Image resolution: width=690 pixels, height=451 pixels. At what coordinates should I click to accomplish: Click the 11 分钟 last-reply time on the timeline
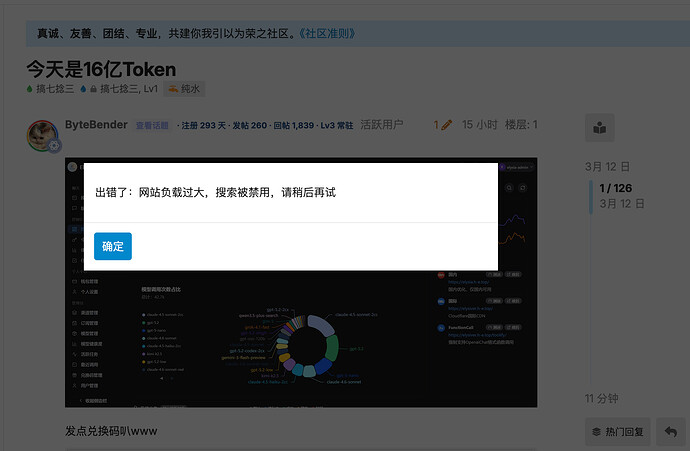click(602, 399)
